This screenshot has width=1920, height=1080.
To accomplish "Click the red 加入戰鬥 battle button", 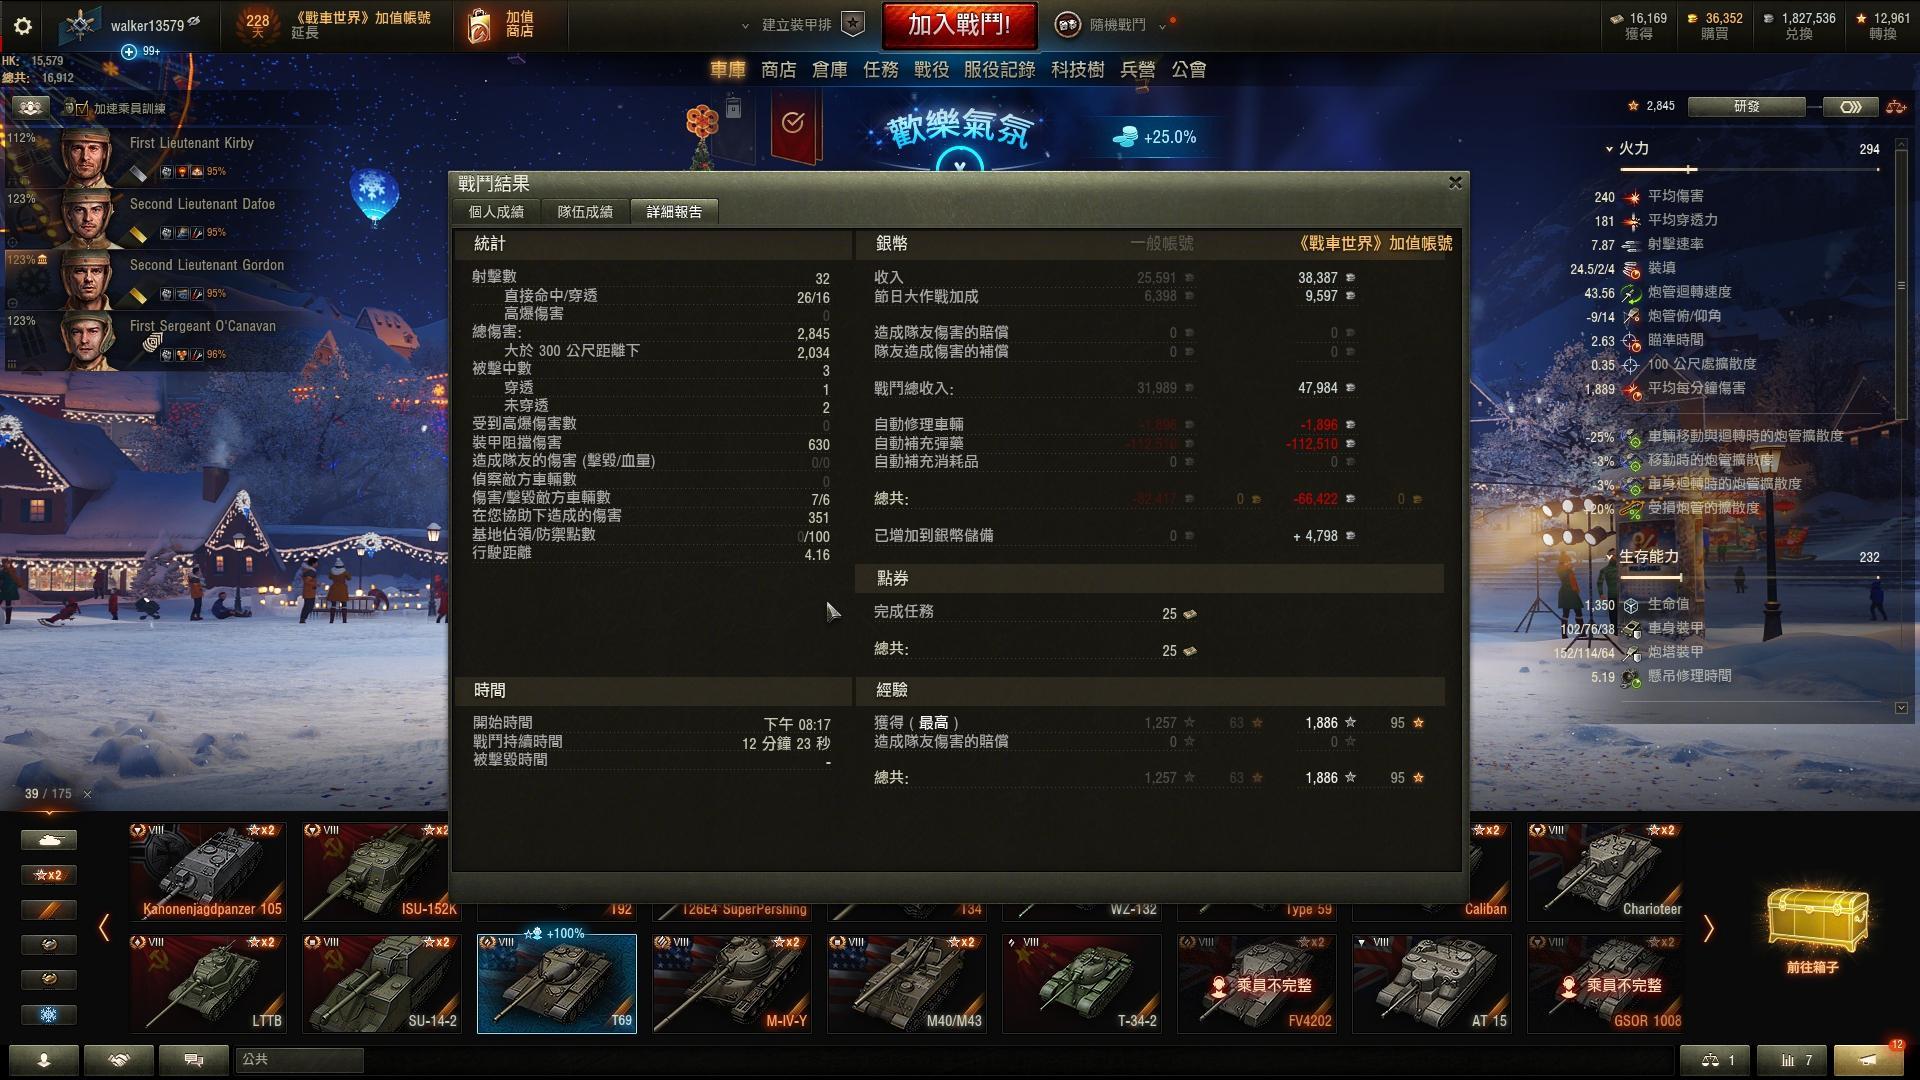I will tap(959, 25).
